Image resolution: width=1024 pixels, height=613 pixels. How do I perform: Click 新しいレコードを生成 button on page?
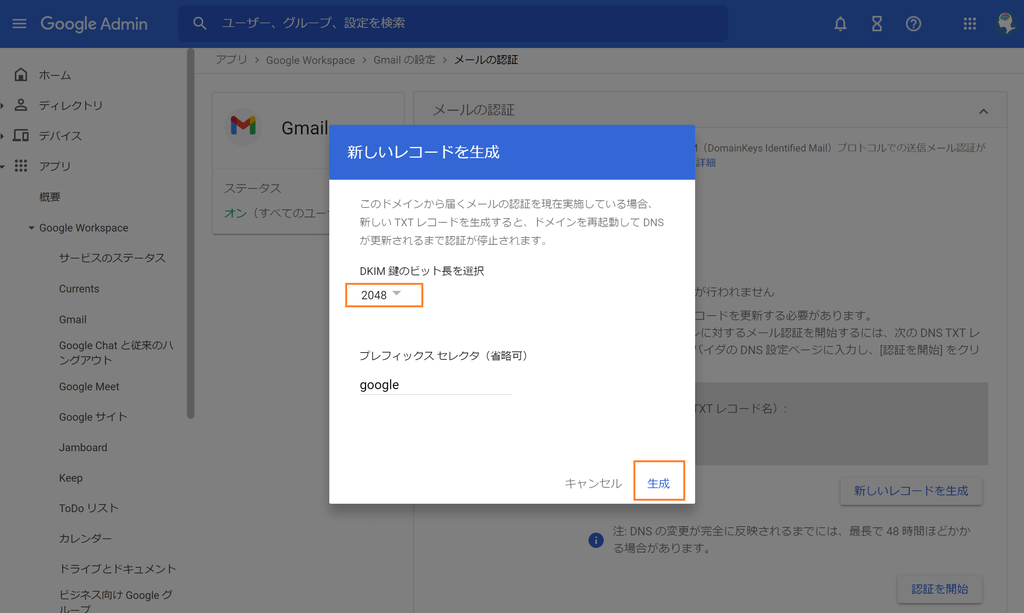tap(911, 490)
